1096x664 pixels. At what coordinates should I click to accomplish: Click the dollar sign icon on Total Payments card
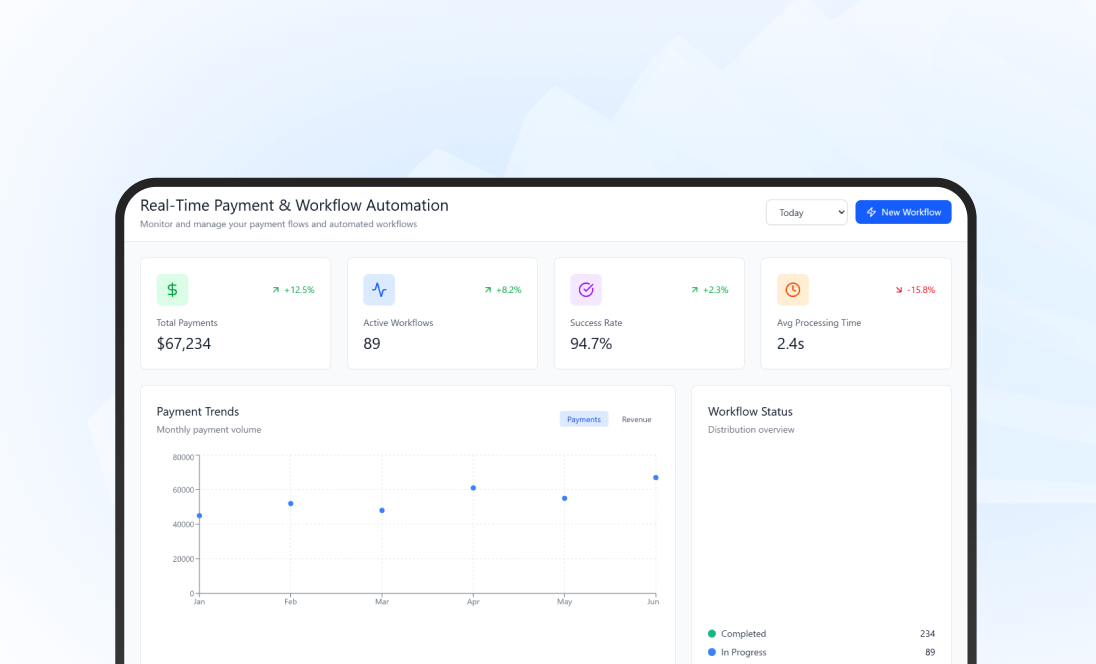coord(172,289)
